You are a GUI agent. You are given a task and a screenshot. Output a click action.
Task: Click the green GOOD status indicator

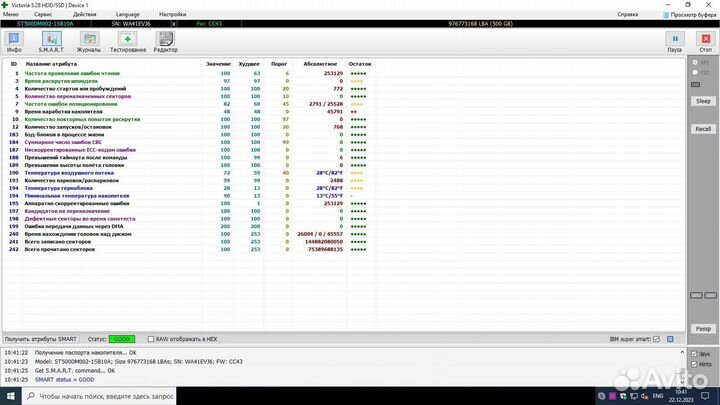click(122, 339)
